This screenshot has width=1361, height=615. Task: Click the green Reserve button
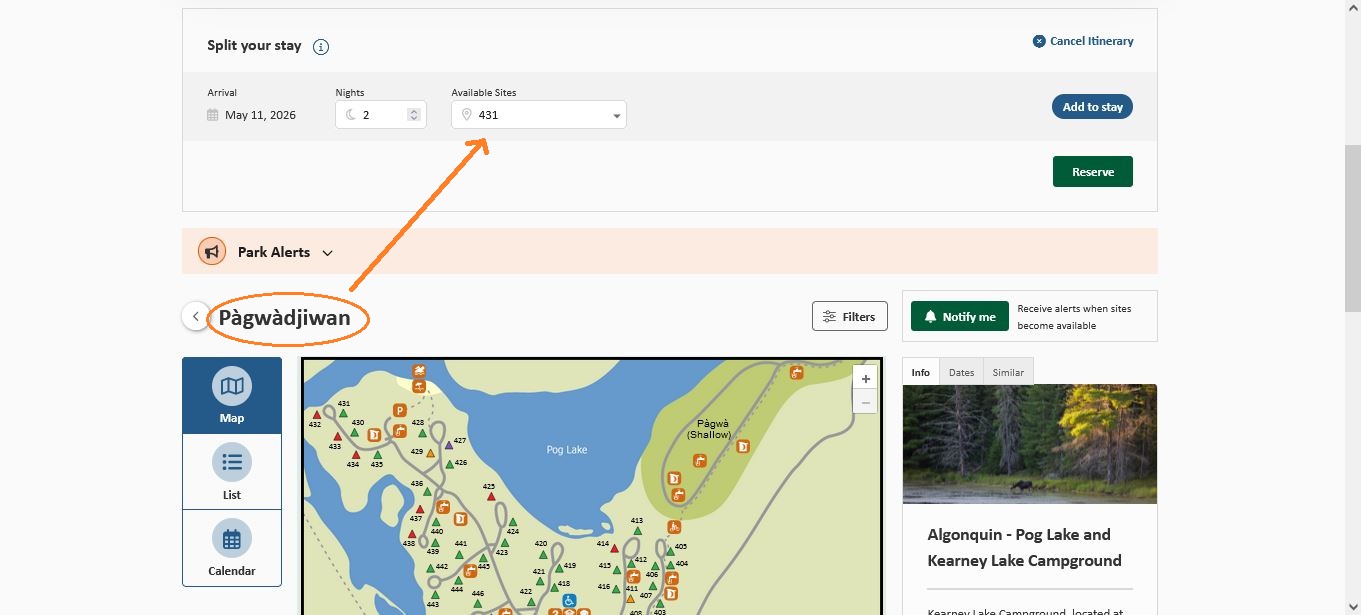pyautogui.click(x=1092, y=172)
